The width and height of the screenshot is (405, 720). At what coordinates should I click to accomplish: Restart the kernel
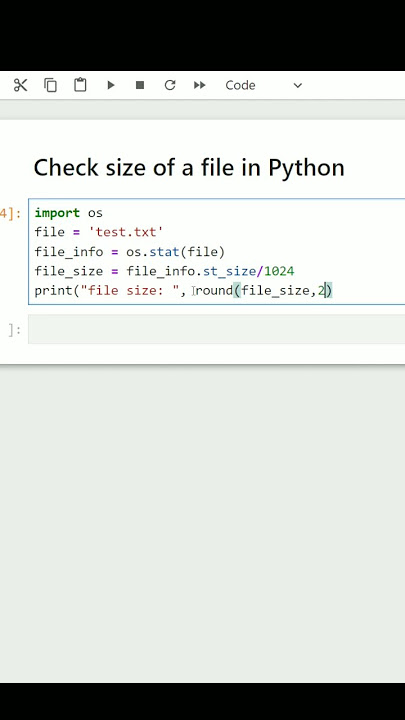170,85
